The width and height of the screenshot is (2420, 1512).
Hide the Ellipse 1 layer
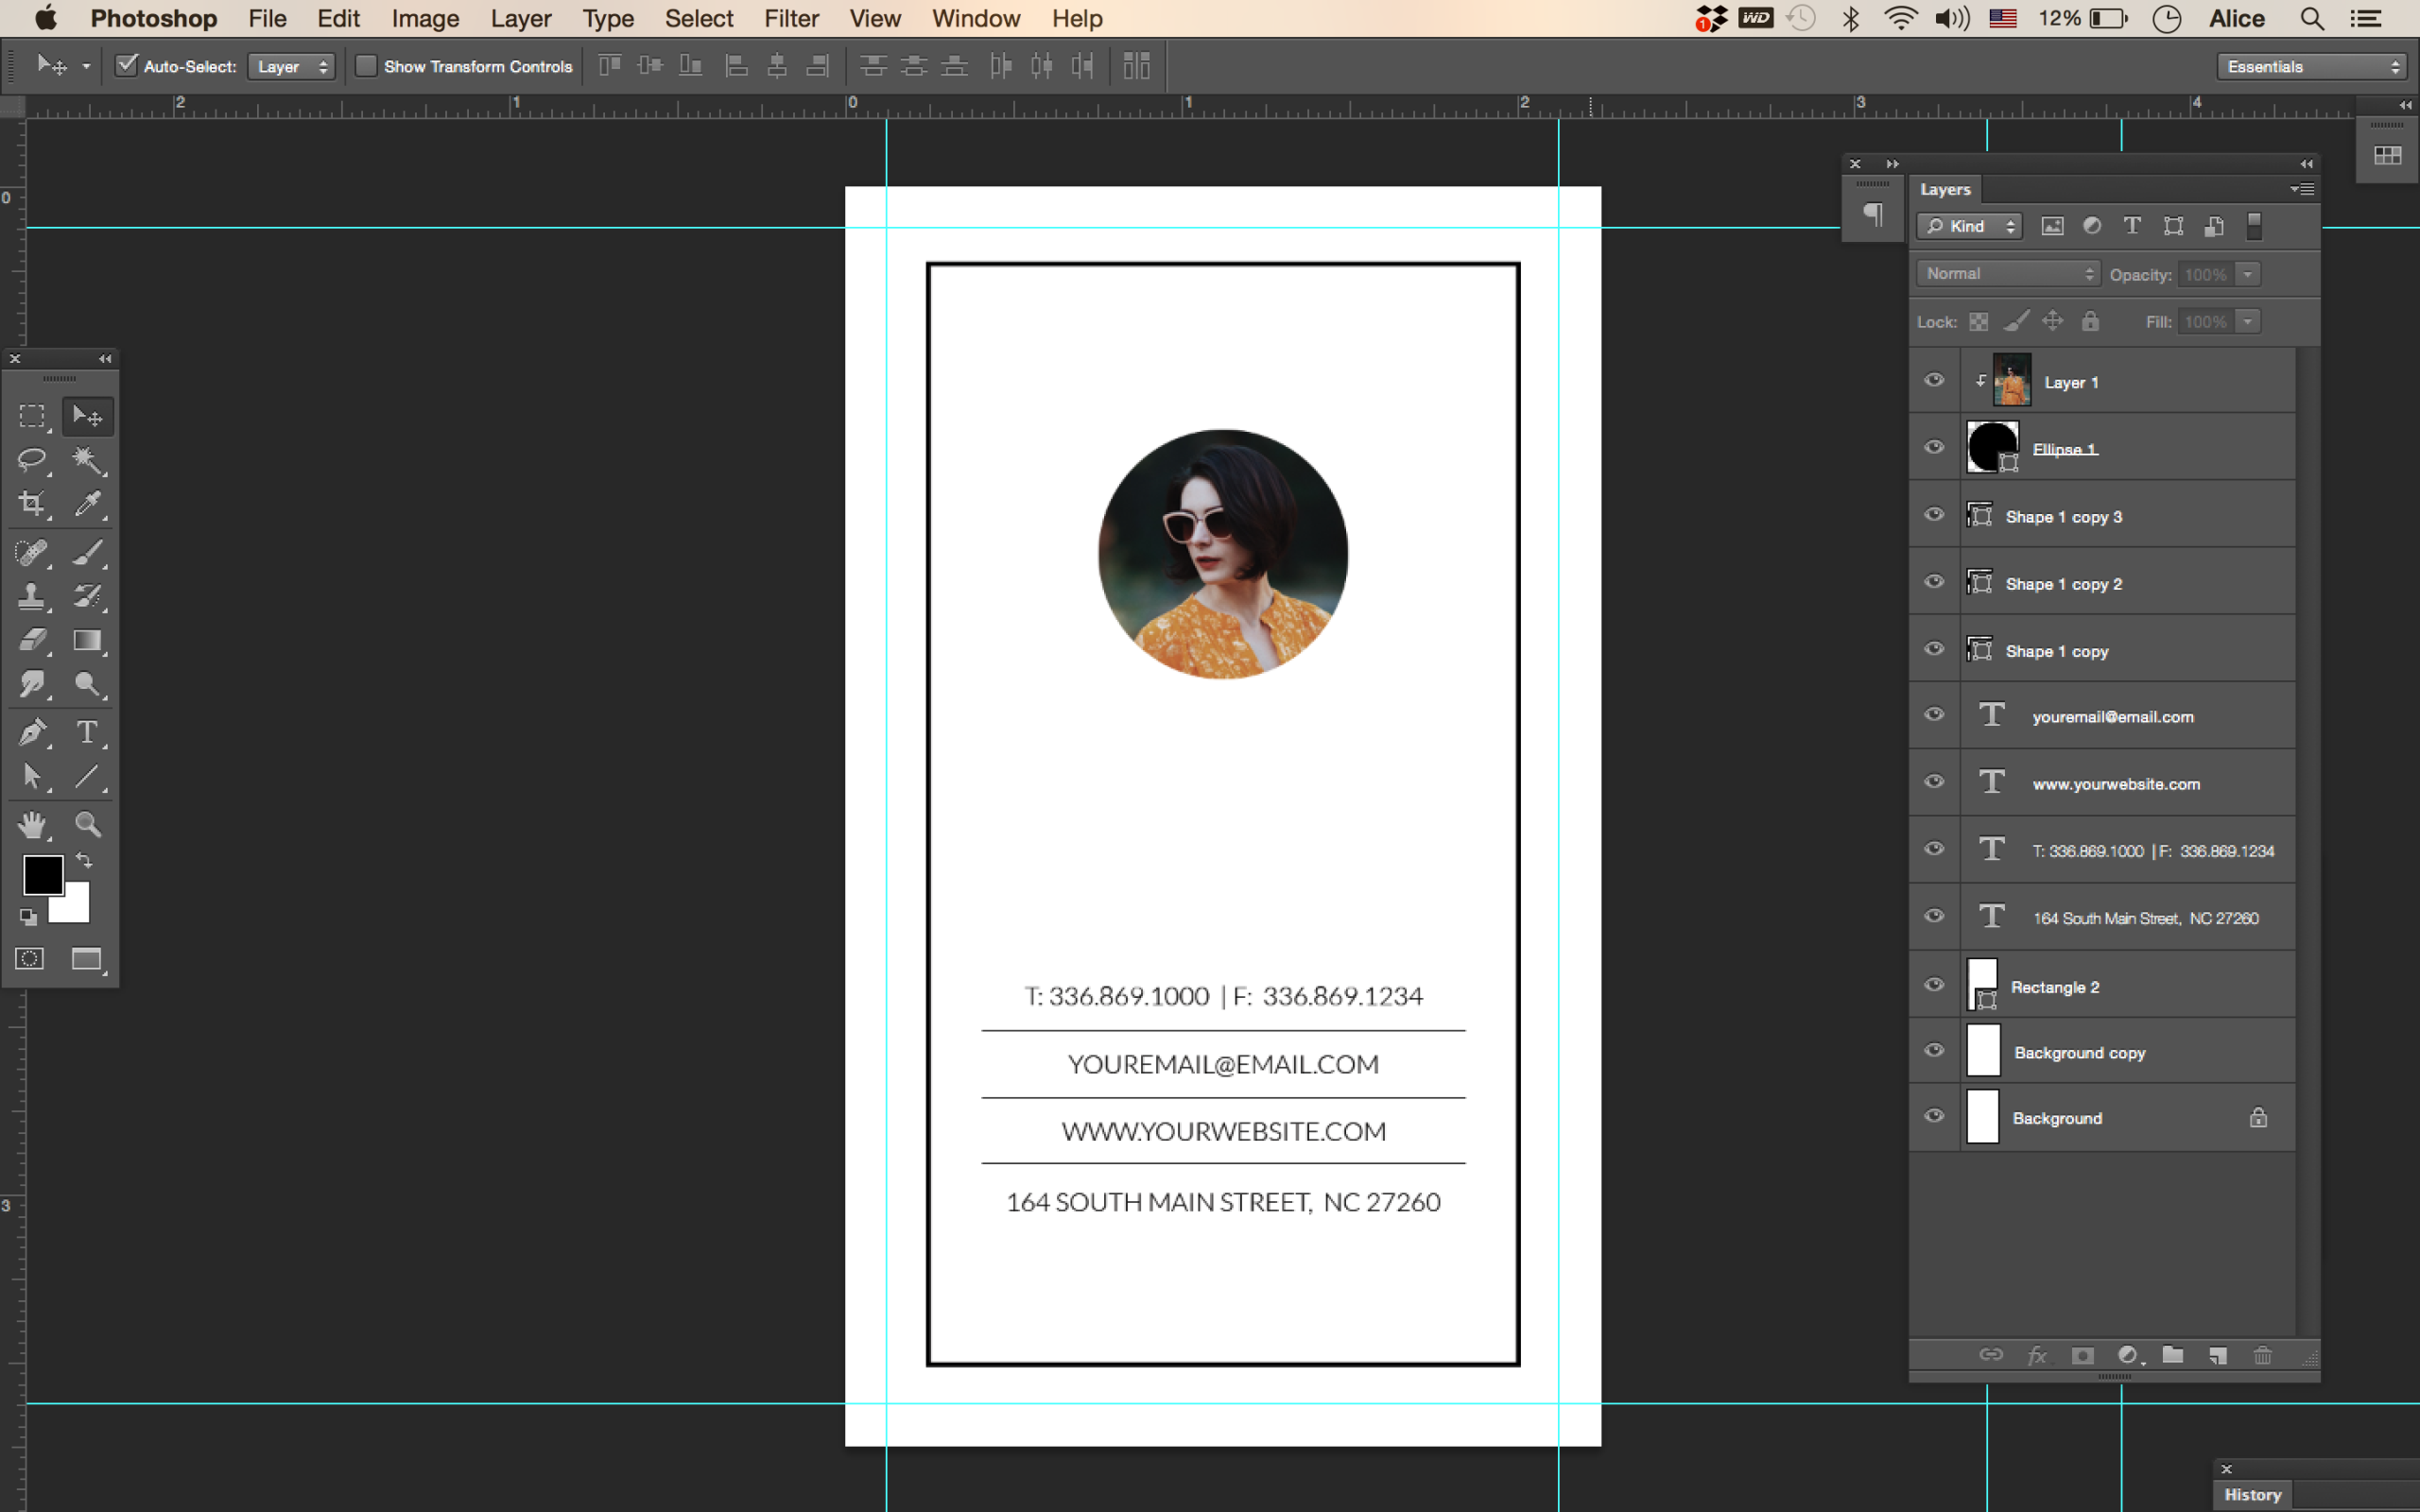(1934, 447)
